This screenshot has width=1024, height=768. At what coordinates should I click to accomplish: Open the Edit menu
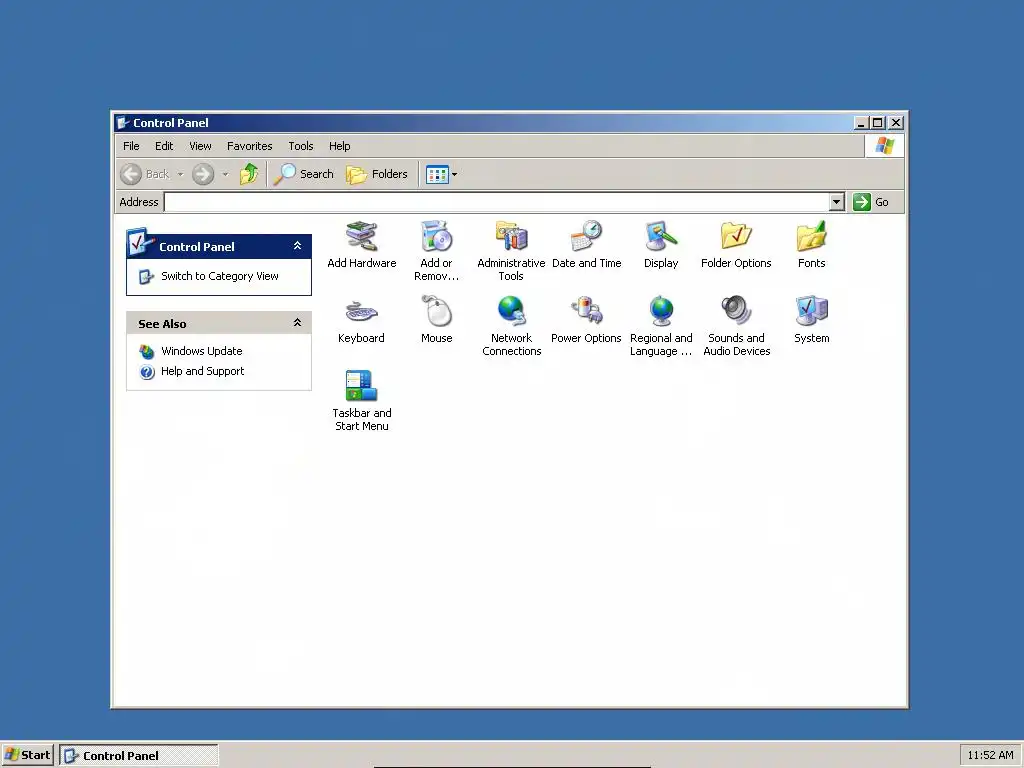[164, 146]
